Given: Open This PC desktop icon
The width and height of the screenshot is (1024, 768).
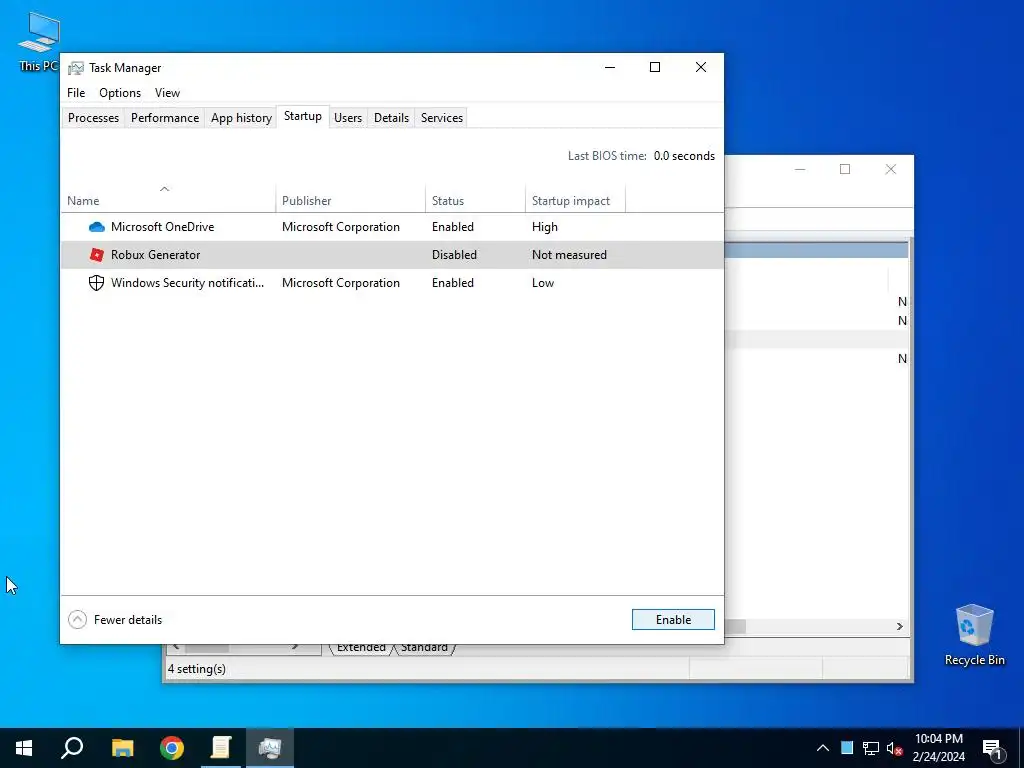Looking at the screenshot, I should (39, 41).
